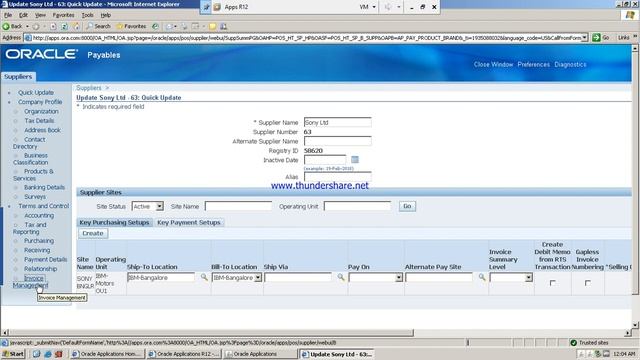Open the Edit menu

23,15
